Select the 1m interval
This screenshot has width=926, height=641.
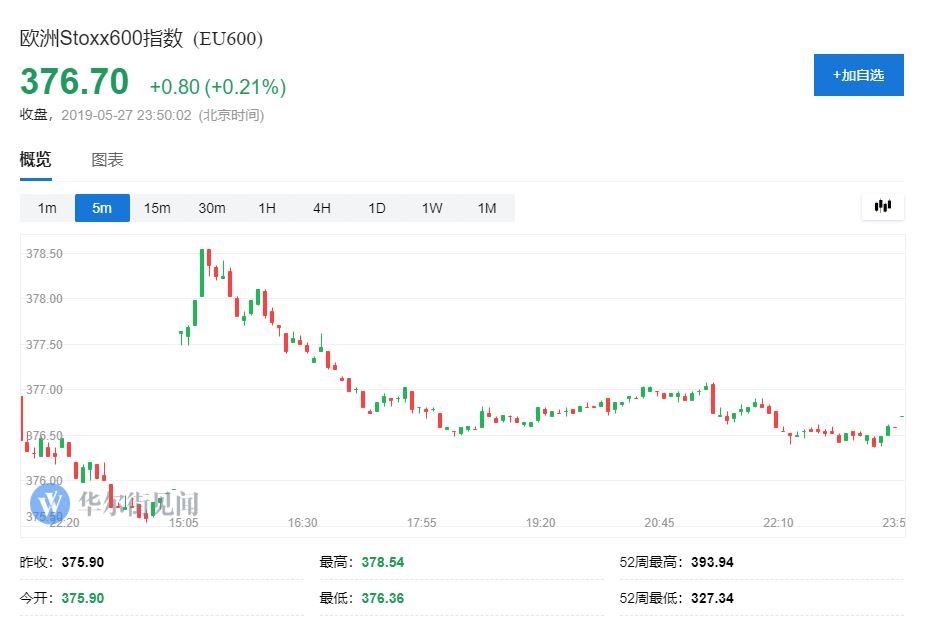click(47, 208)
